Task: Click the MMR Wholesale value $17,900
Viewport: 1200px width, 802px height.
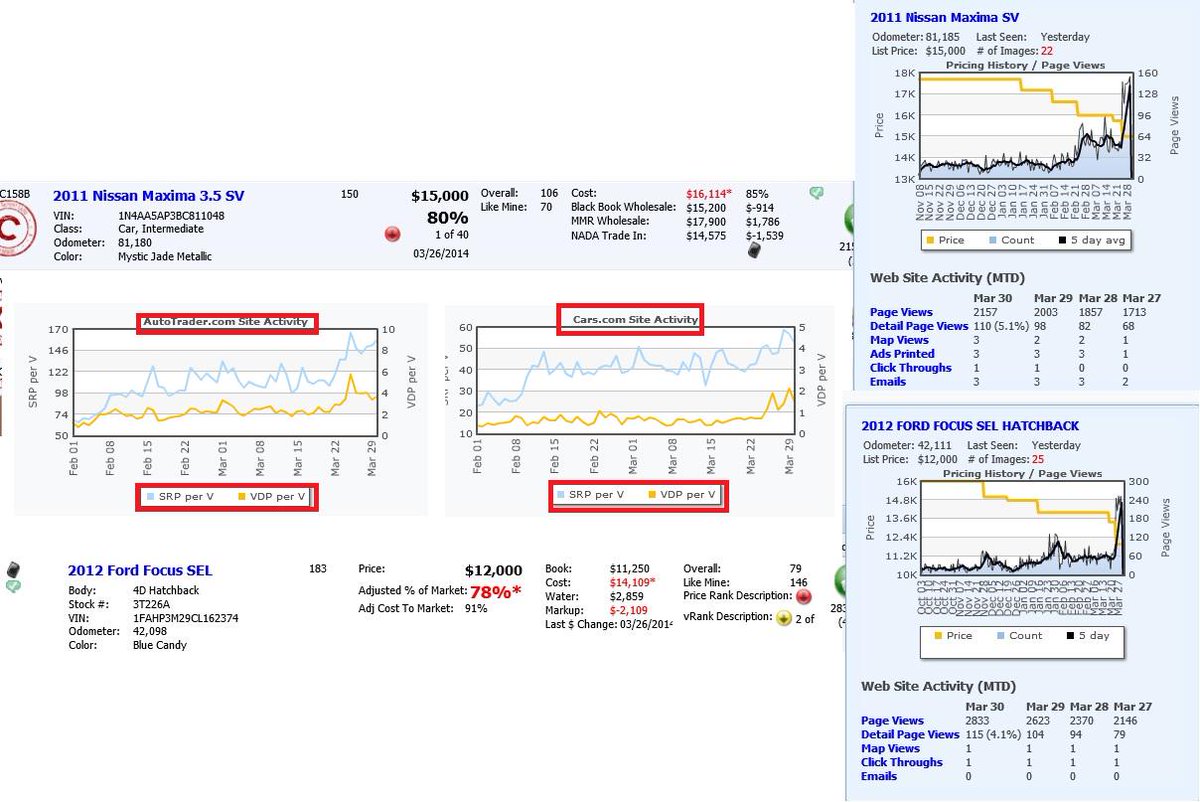Action: (706, 221)
